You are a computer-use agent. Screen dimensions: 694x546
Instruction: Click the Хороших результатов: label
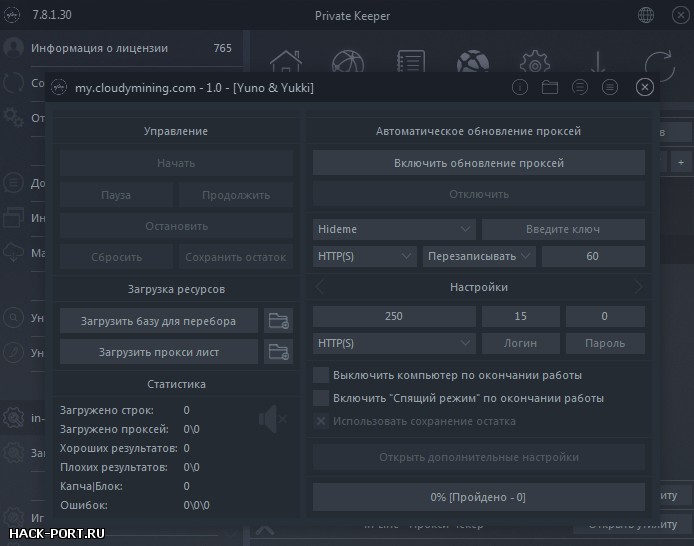coord(119,448)
